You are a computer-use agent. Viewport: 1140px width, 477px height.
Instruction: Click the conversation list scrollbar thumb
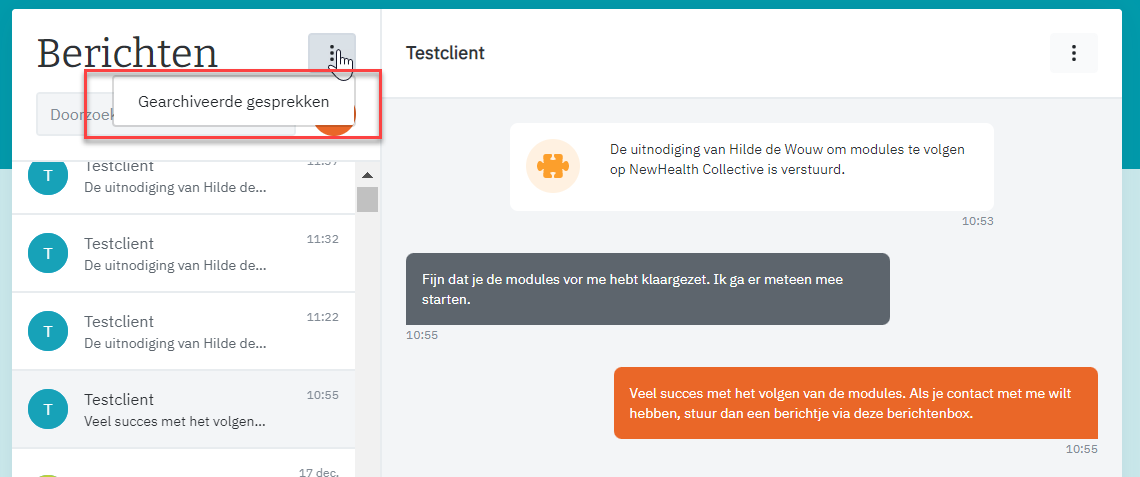point(367,199)
